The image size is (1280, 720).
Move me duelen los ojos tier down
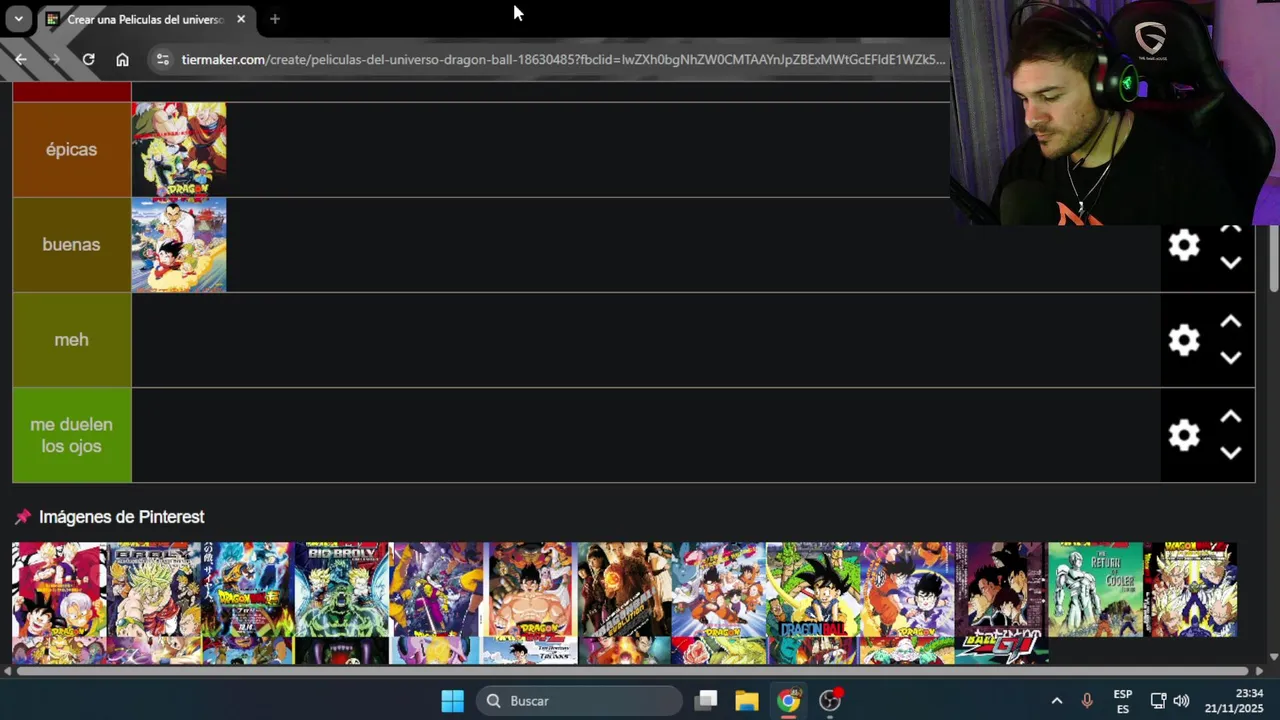point(1231,452)
